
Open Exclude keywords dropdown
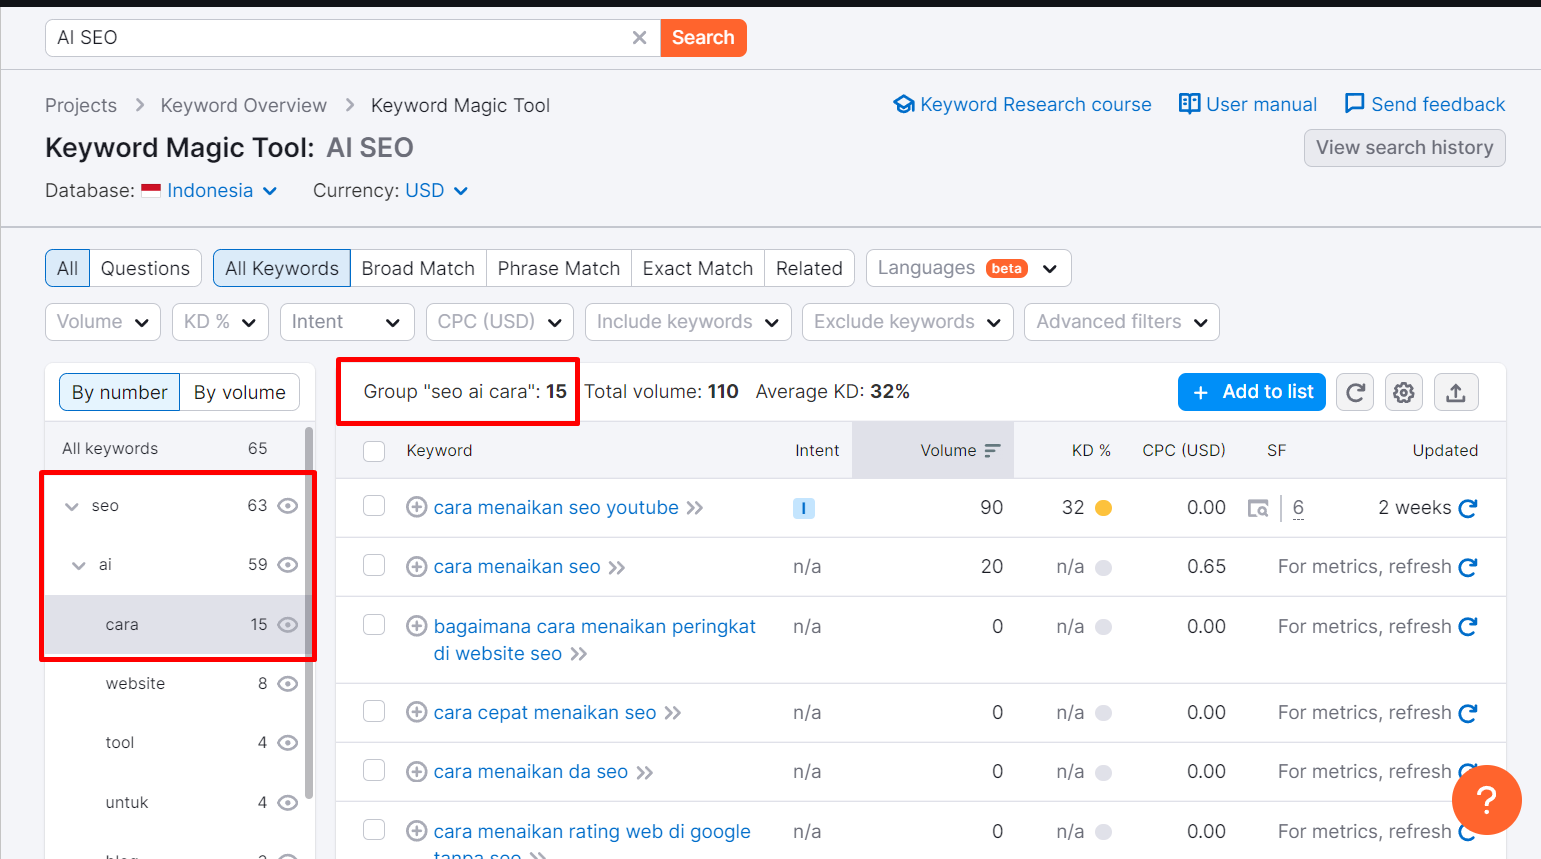point(907,322)
